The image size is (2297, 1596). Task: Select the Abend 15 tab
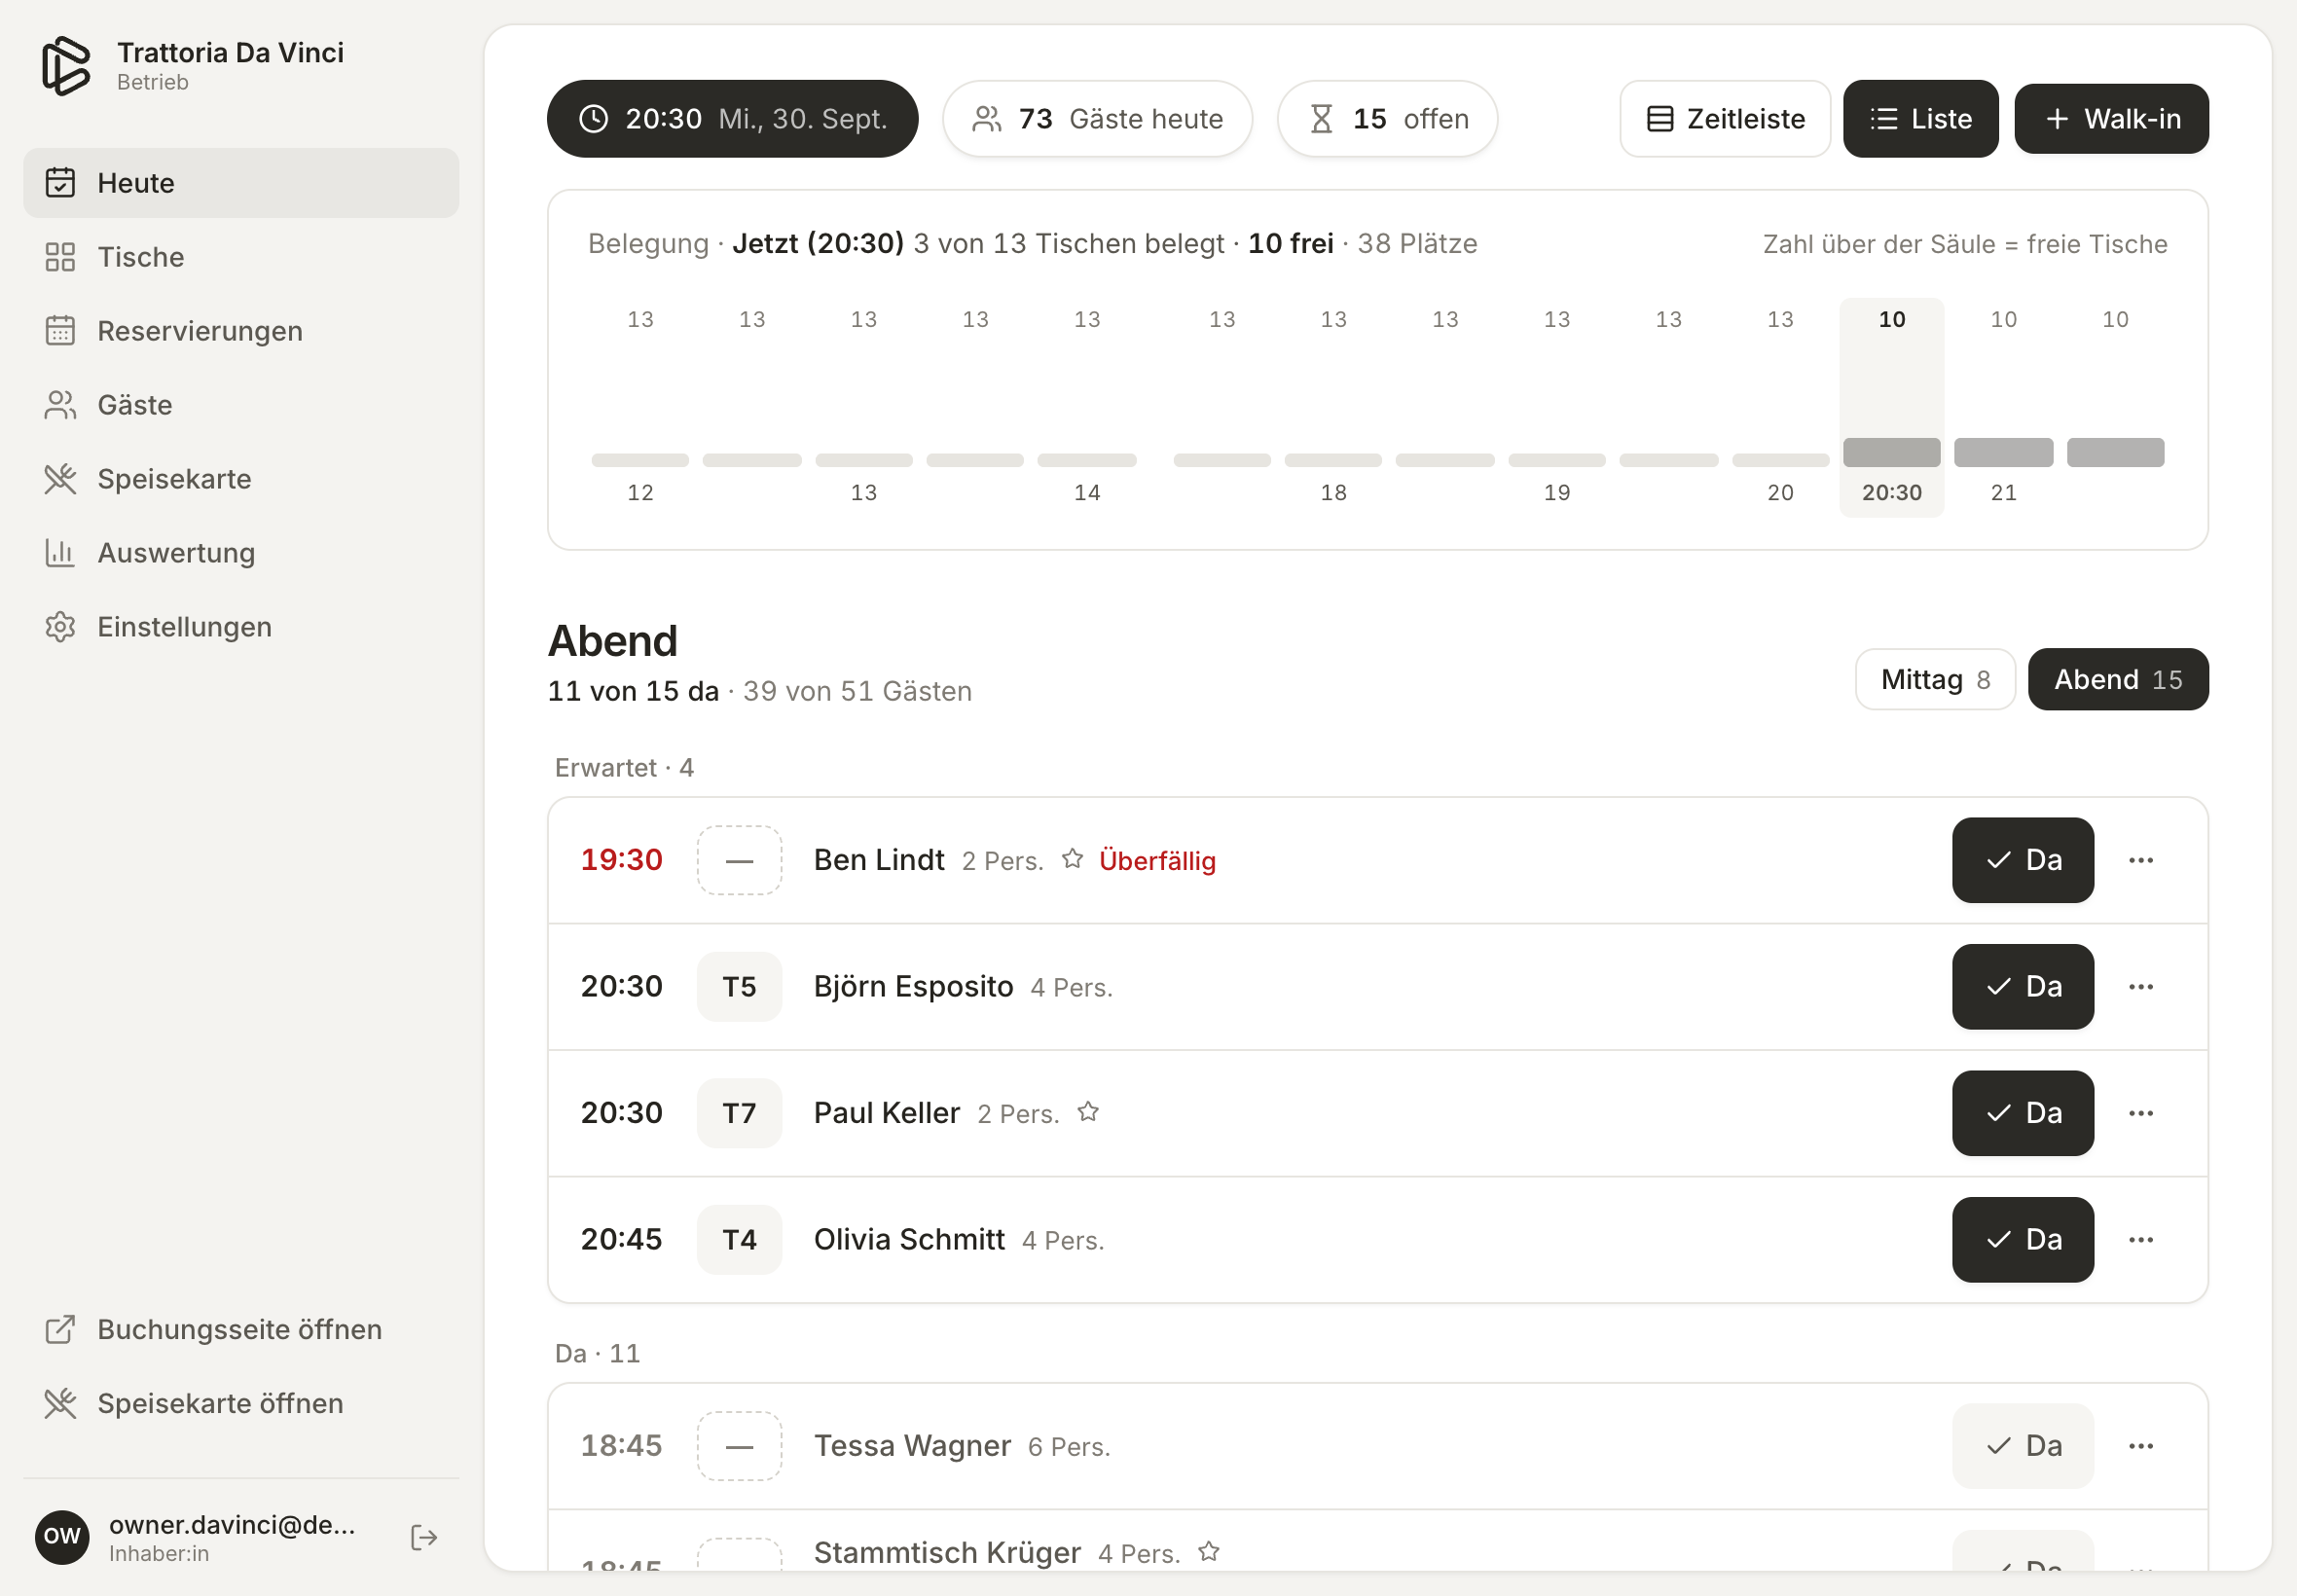[2118, 680]
